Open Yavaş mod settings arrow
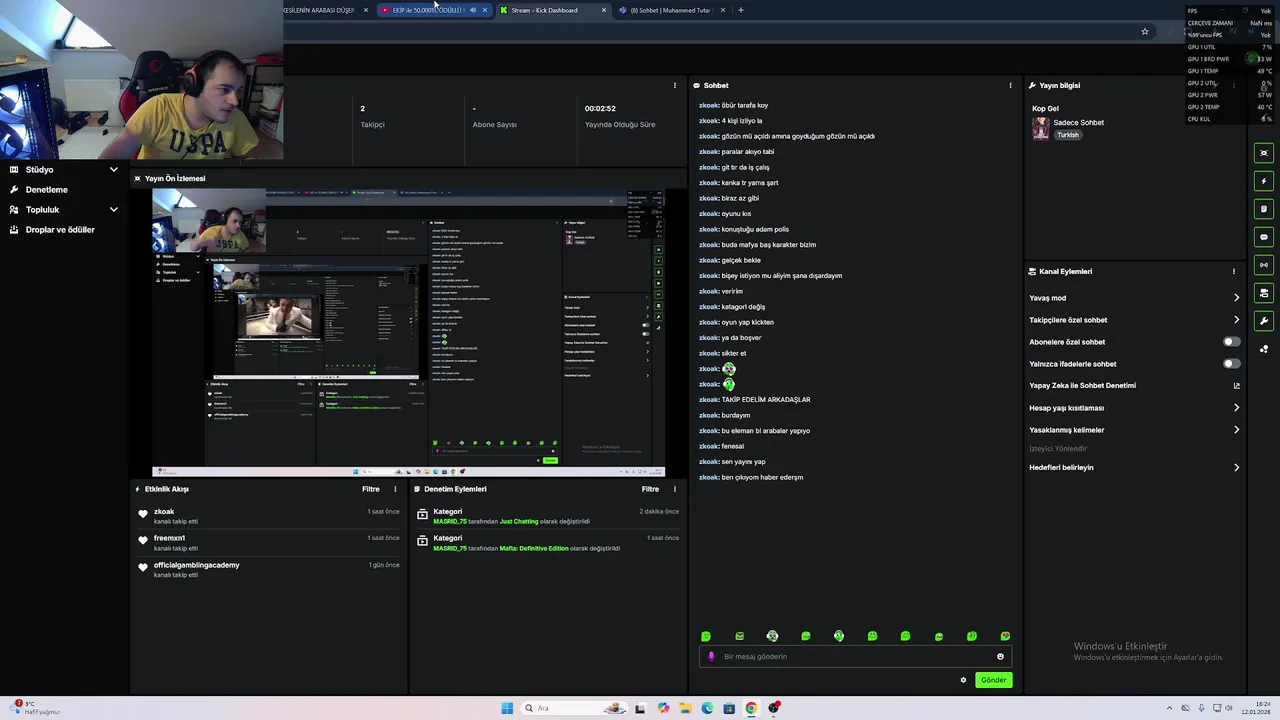Image resolution: width=1280 pixels, height=720 pixels. point(1236,298)
